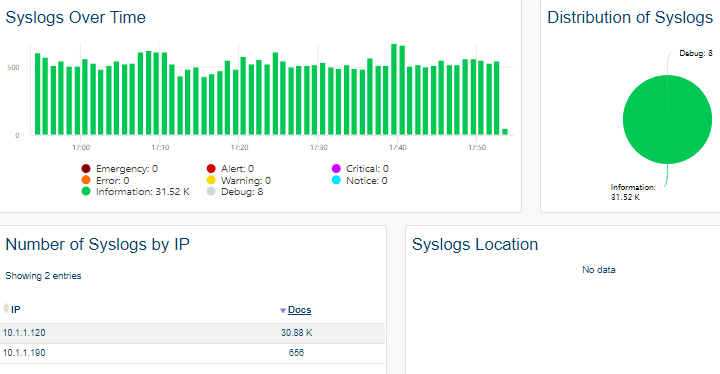720x374 pixels.
Task: Click the tallest bar near 17:40
Action: (x=394, y=90)
